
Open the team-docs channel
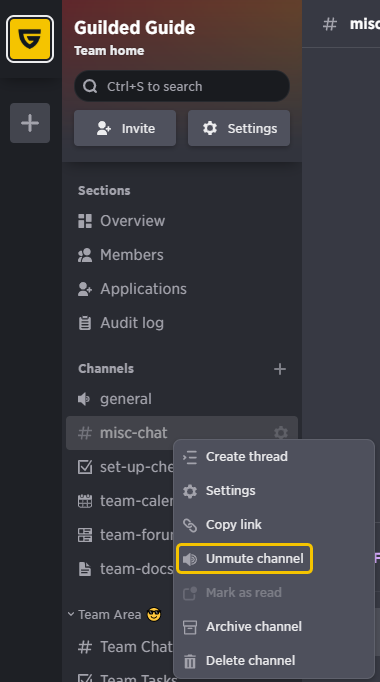click(x=120, y=568)
